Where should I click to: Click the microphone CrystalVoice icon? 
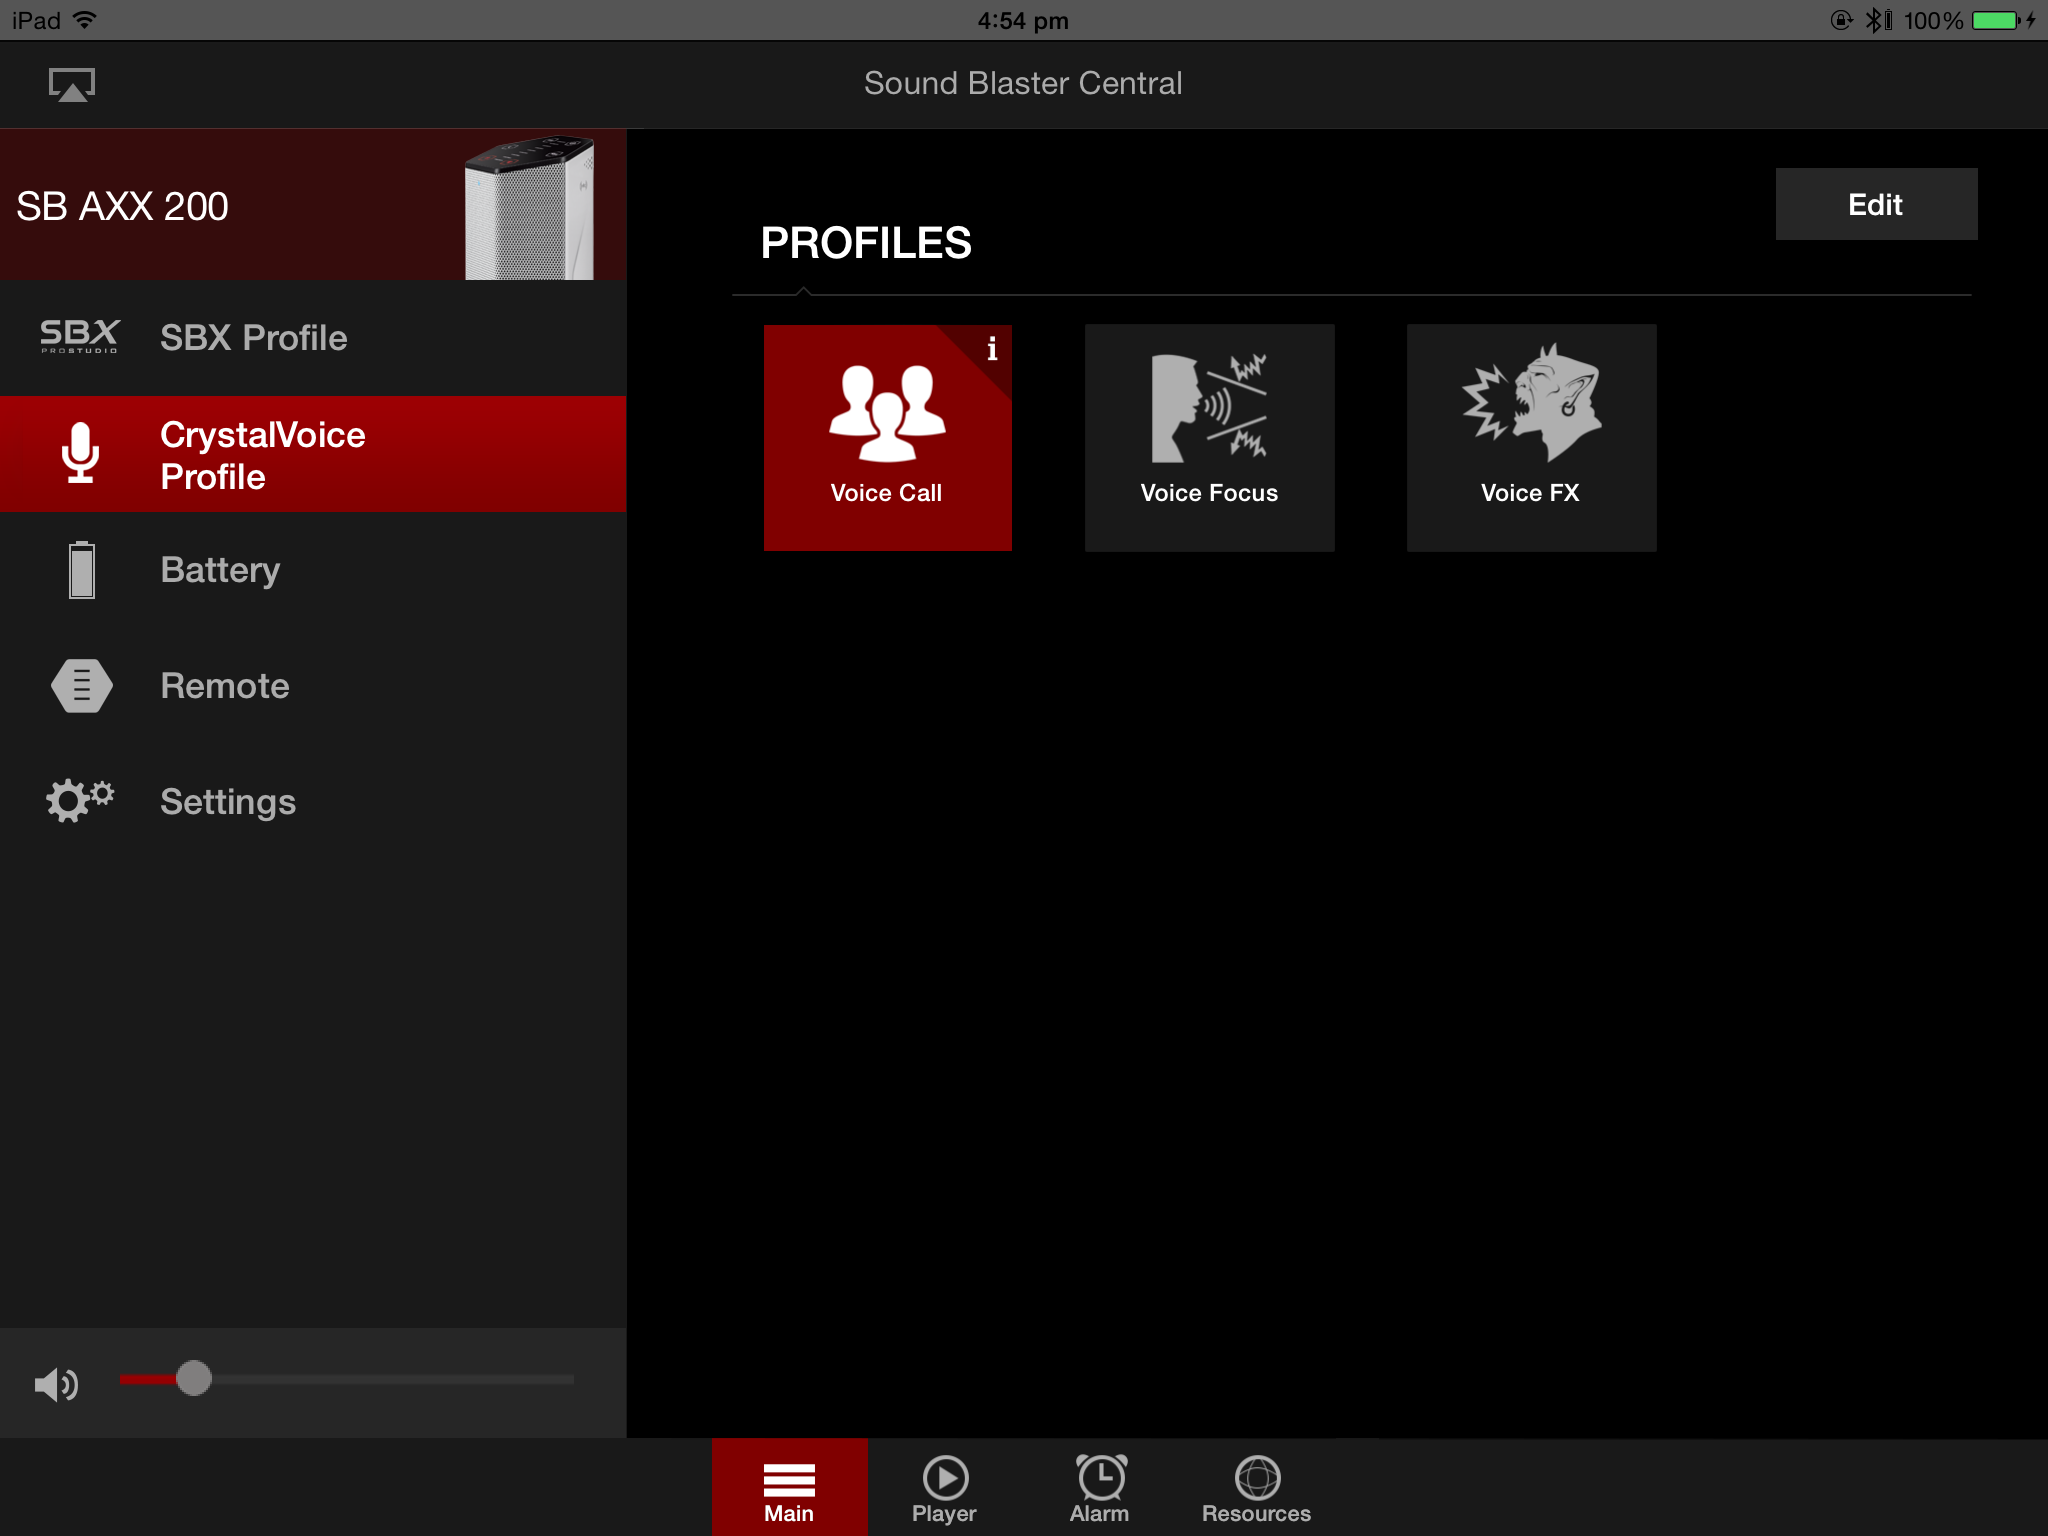point(80,453)
